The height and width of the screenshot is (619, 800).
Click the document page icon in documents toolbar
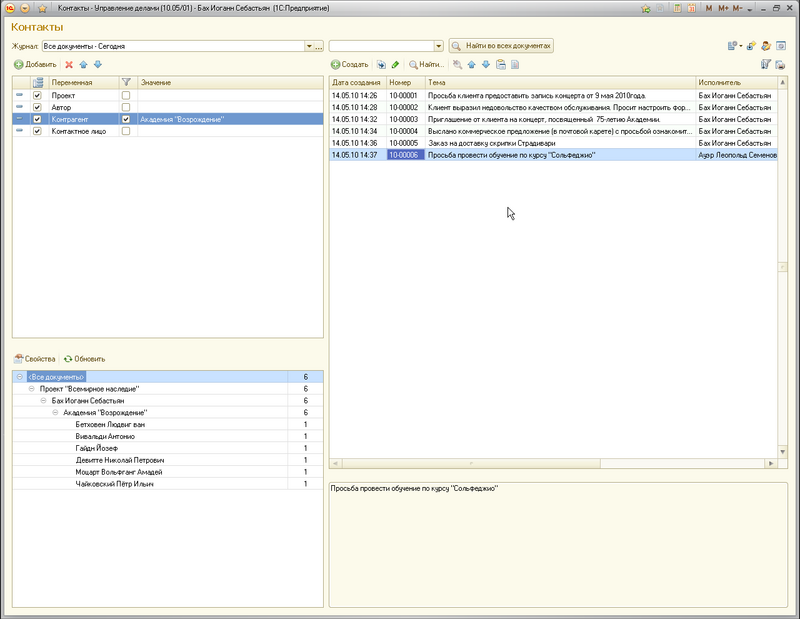(515, 64)
